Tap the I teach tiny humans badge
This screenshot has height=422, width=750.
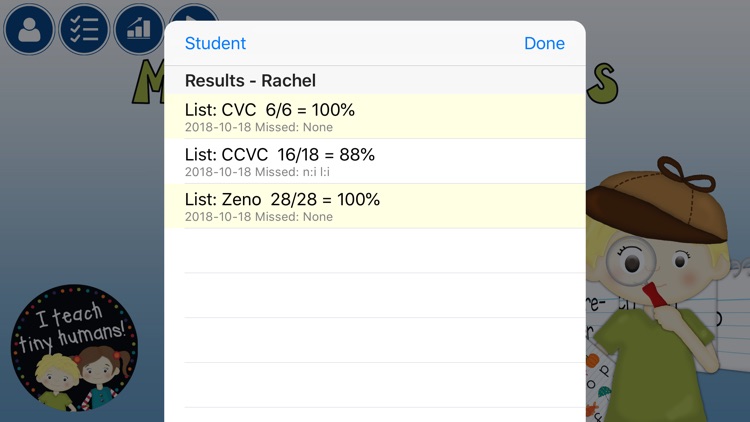[x=74, y=348]
